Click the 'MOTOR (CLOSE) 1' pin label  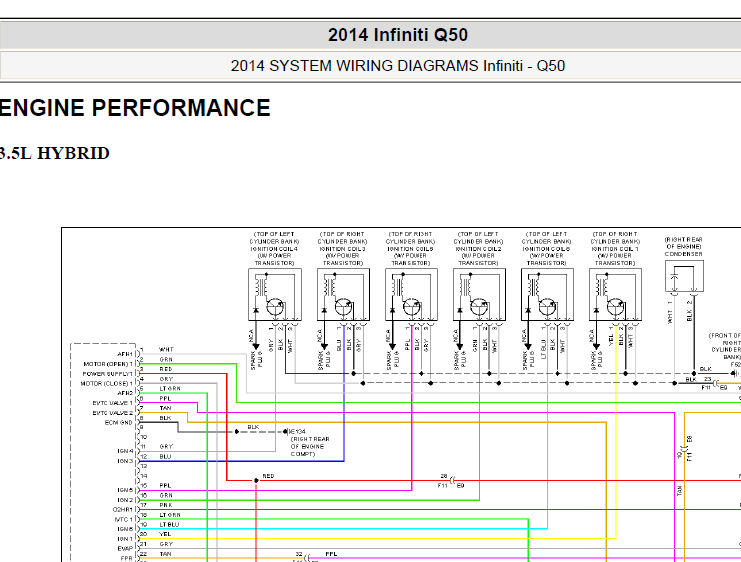(107, 383)
